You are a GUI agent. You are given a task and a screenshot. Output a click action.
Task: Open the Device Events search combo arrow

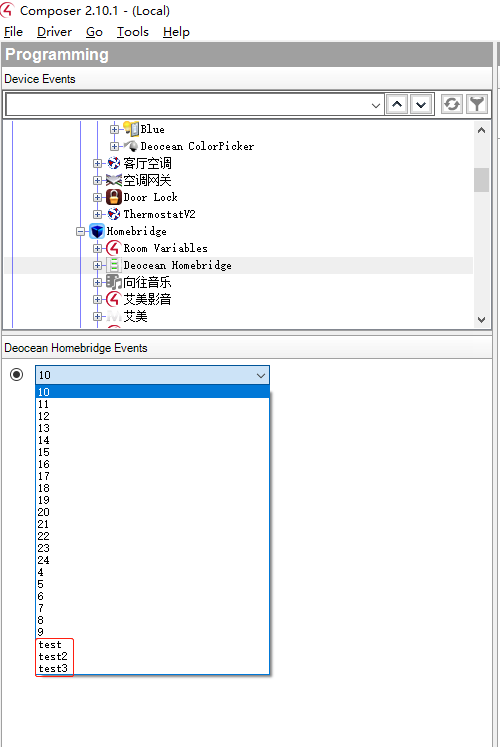click(376, 105)
